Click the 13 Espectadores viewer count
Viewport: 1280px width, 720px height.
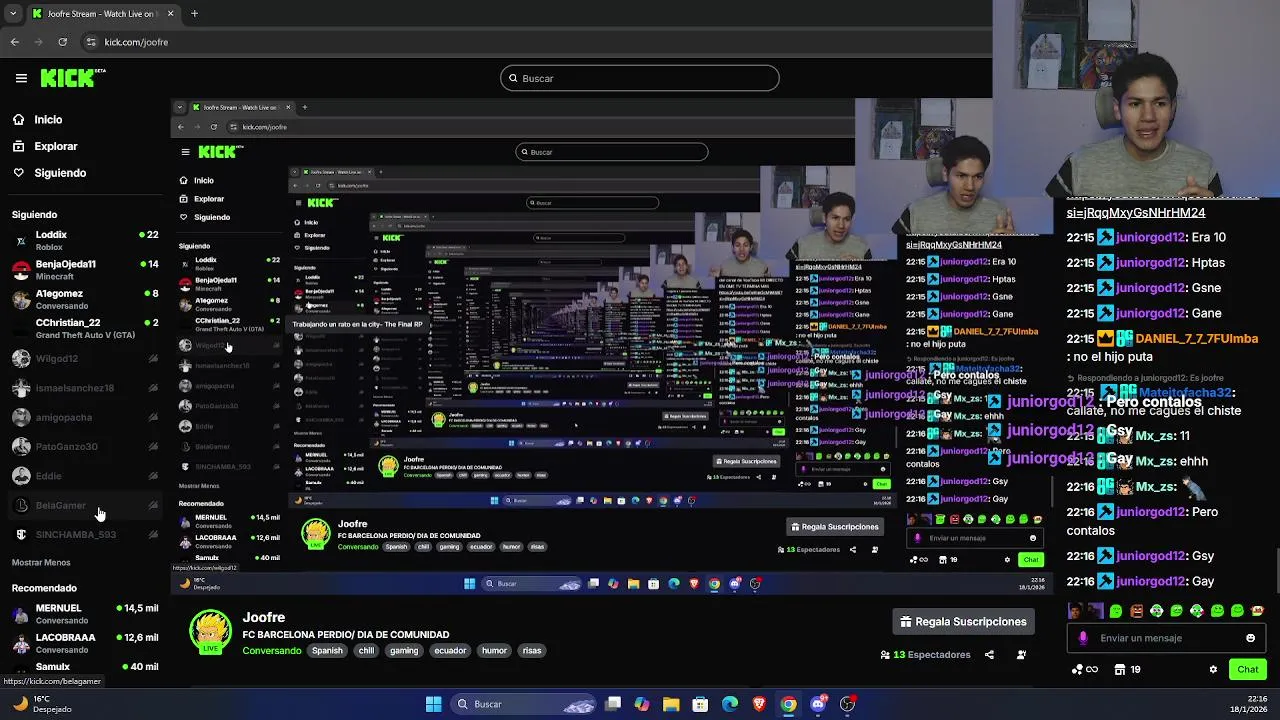coord(925,655)
